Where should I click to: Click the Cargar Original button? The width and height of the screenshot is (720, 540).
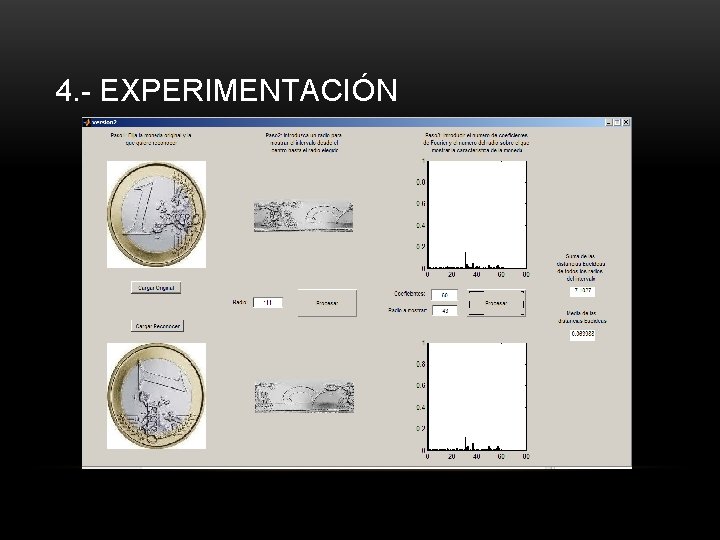click(x=156, y=288)
